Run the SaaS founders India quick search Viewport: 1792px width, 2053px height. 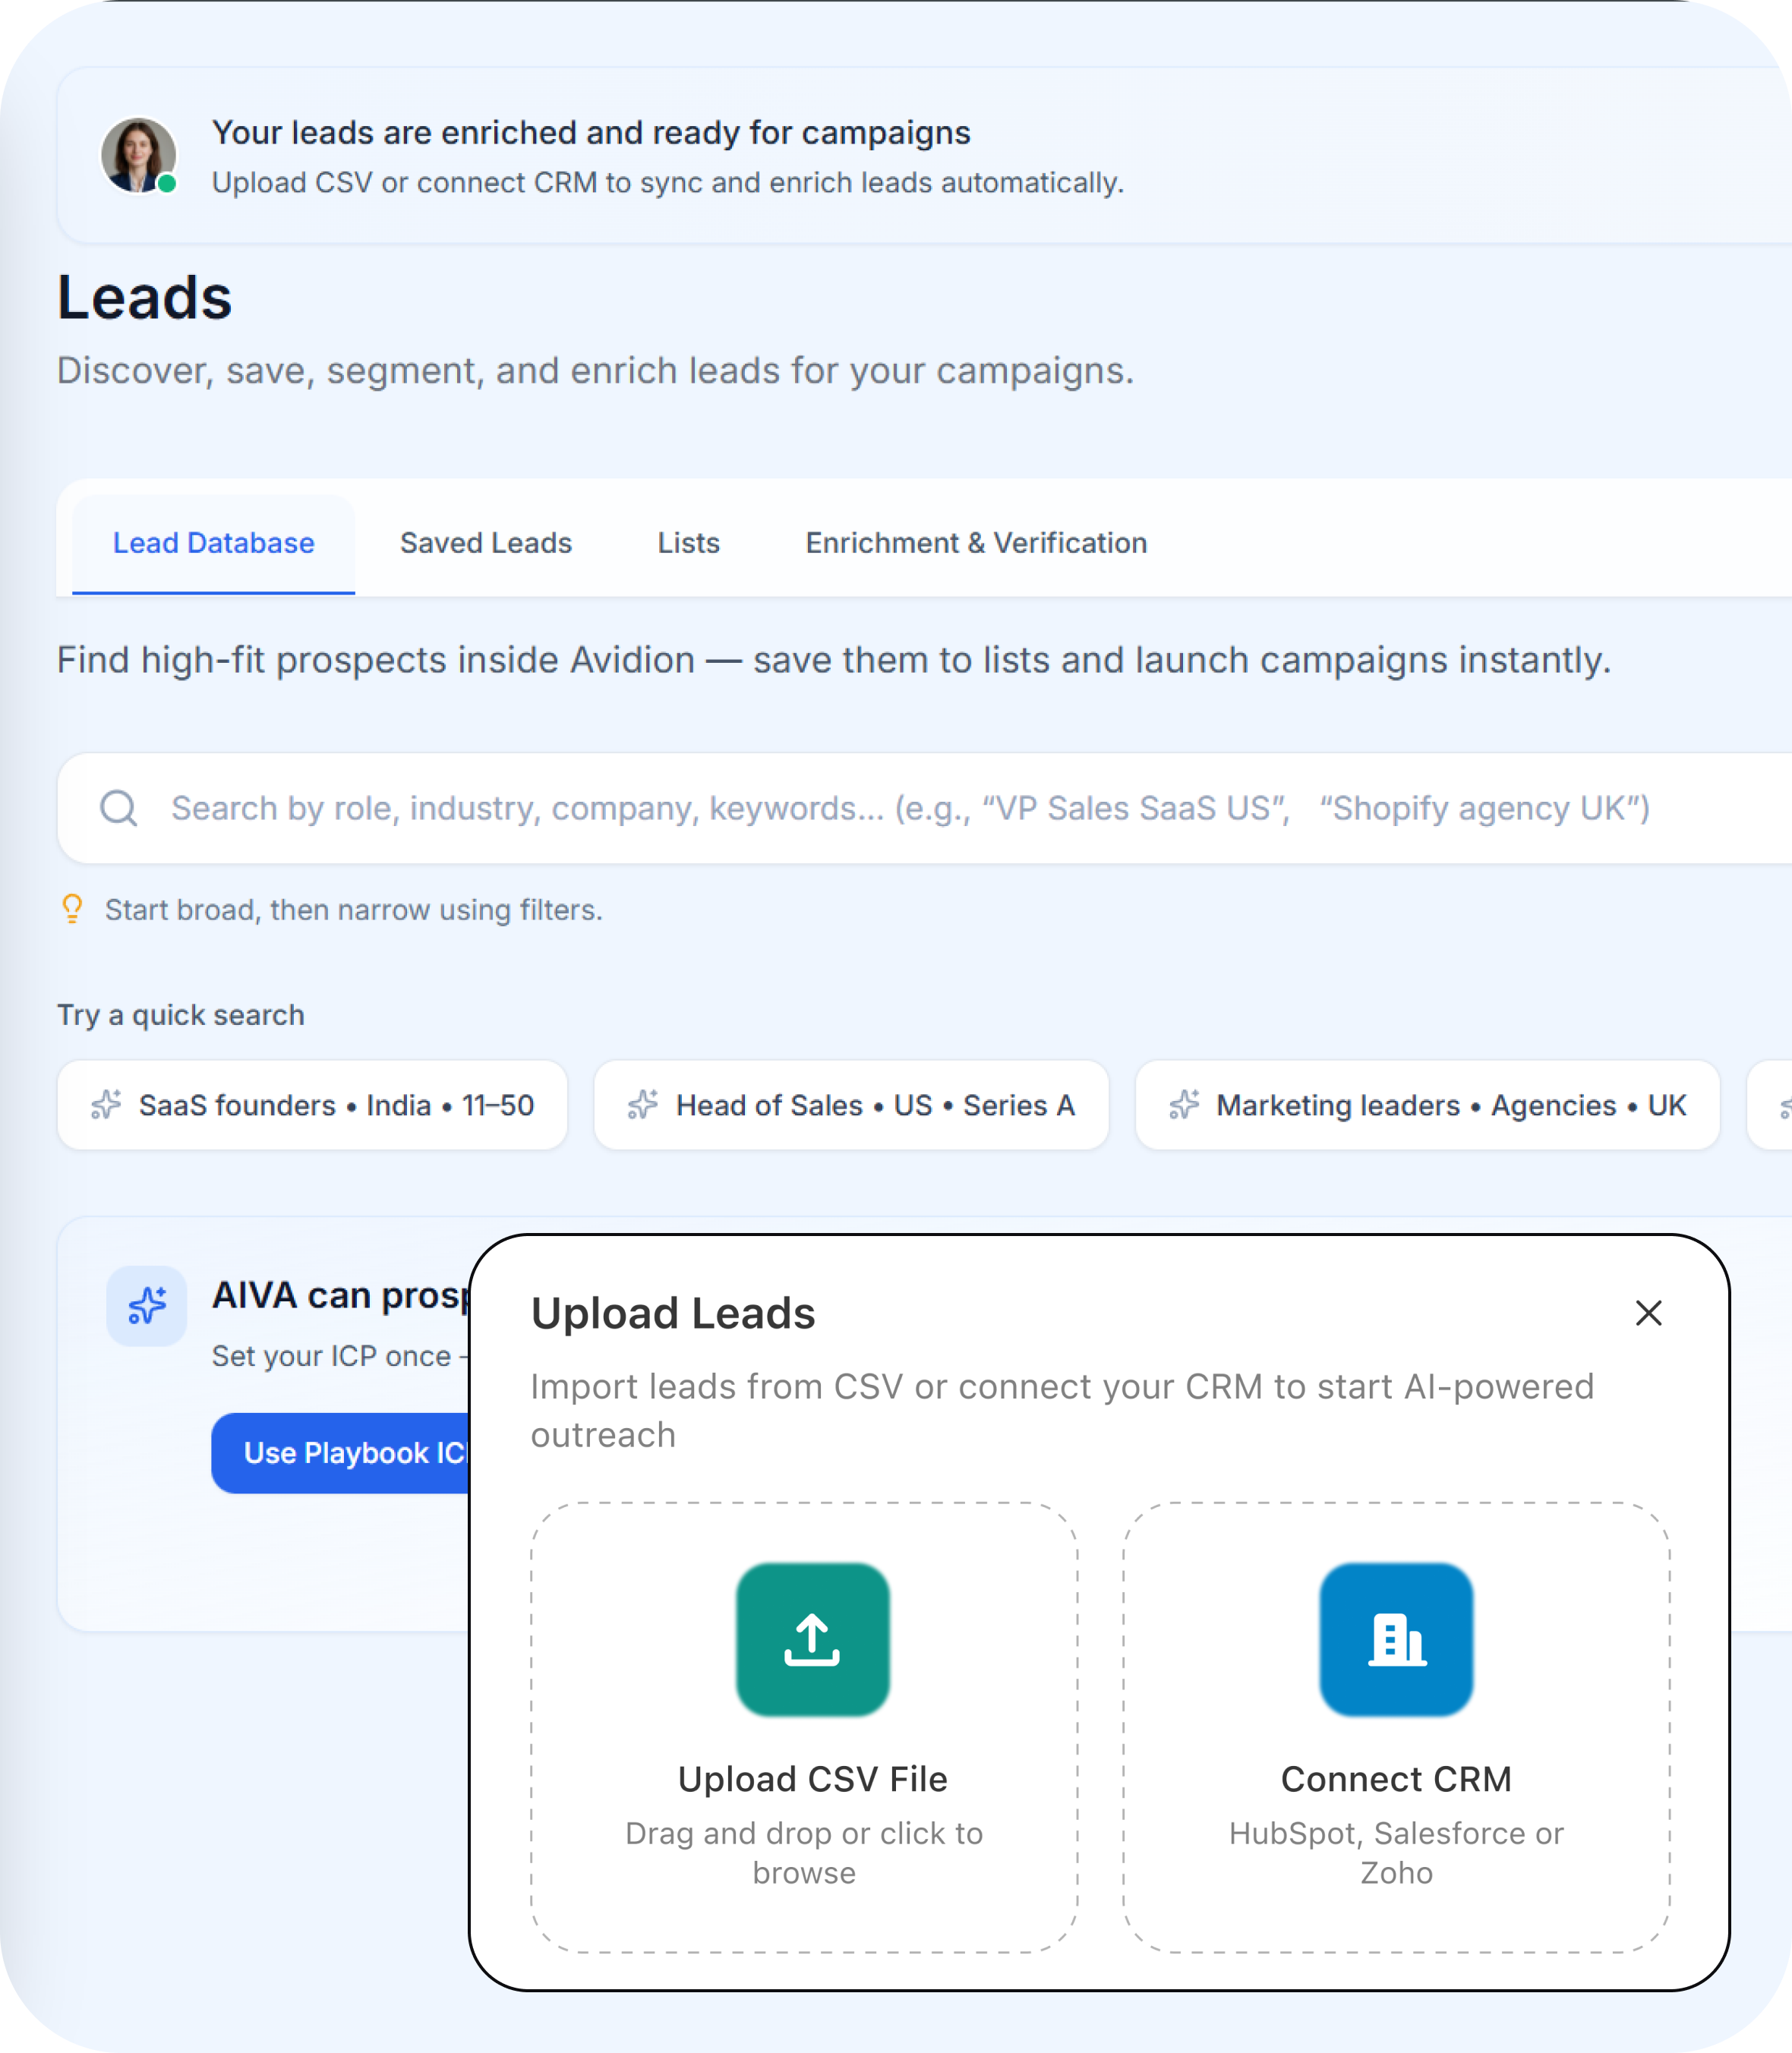[312, 1105]
